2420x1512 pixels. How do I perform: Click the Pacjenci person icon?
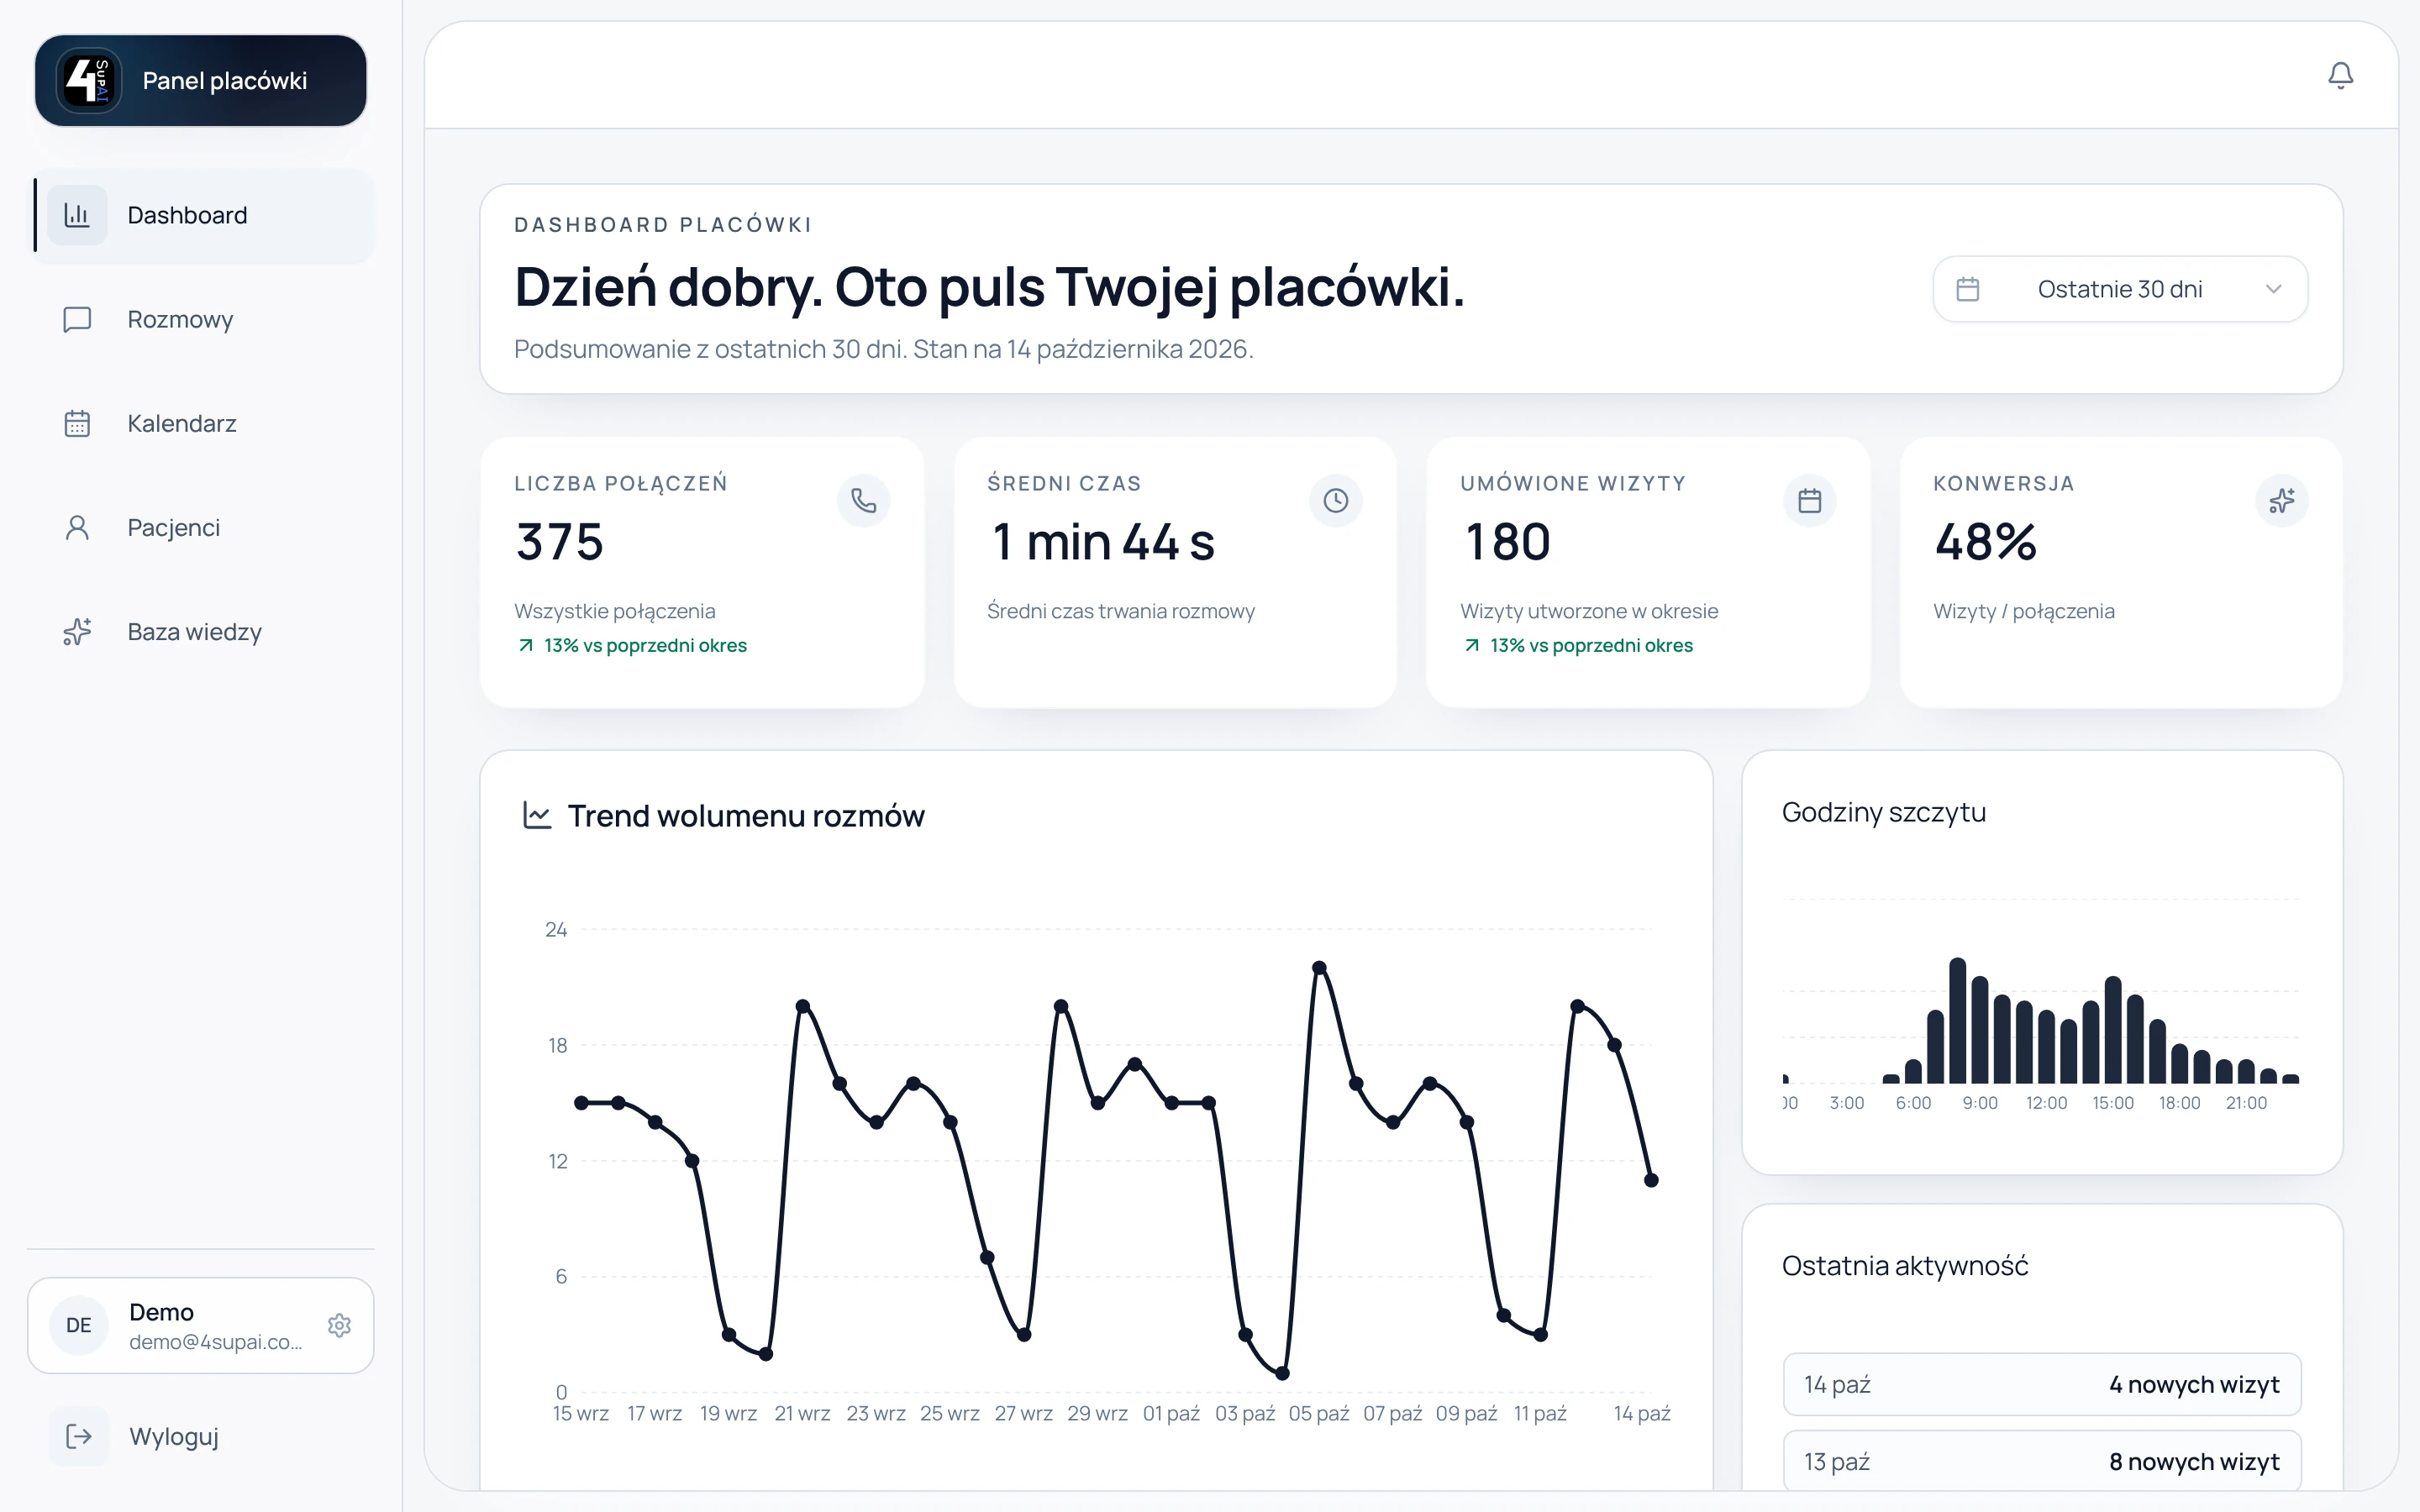pos(77,527)
